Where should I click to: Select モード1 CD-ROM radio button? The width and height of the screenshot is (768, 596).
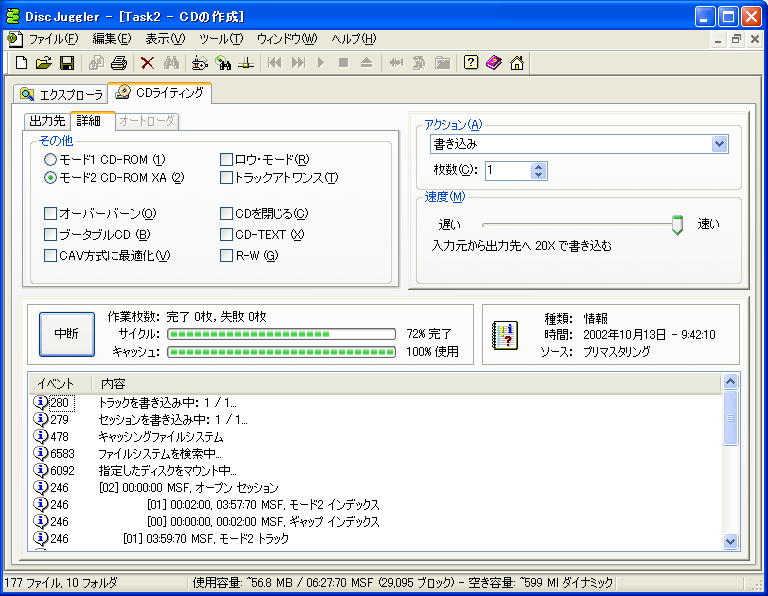pos(50,160)
